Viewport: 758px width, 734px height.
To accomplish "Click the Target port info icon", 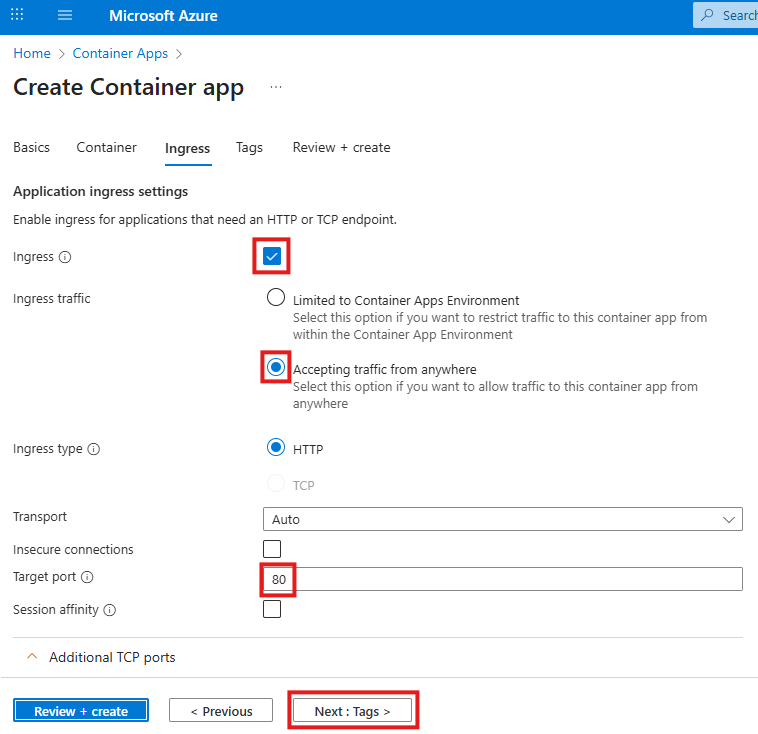I will [87, 577].
